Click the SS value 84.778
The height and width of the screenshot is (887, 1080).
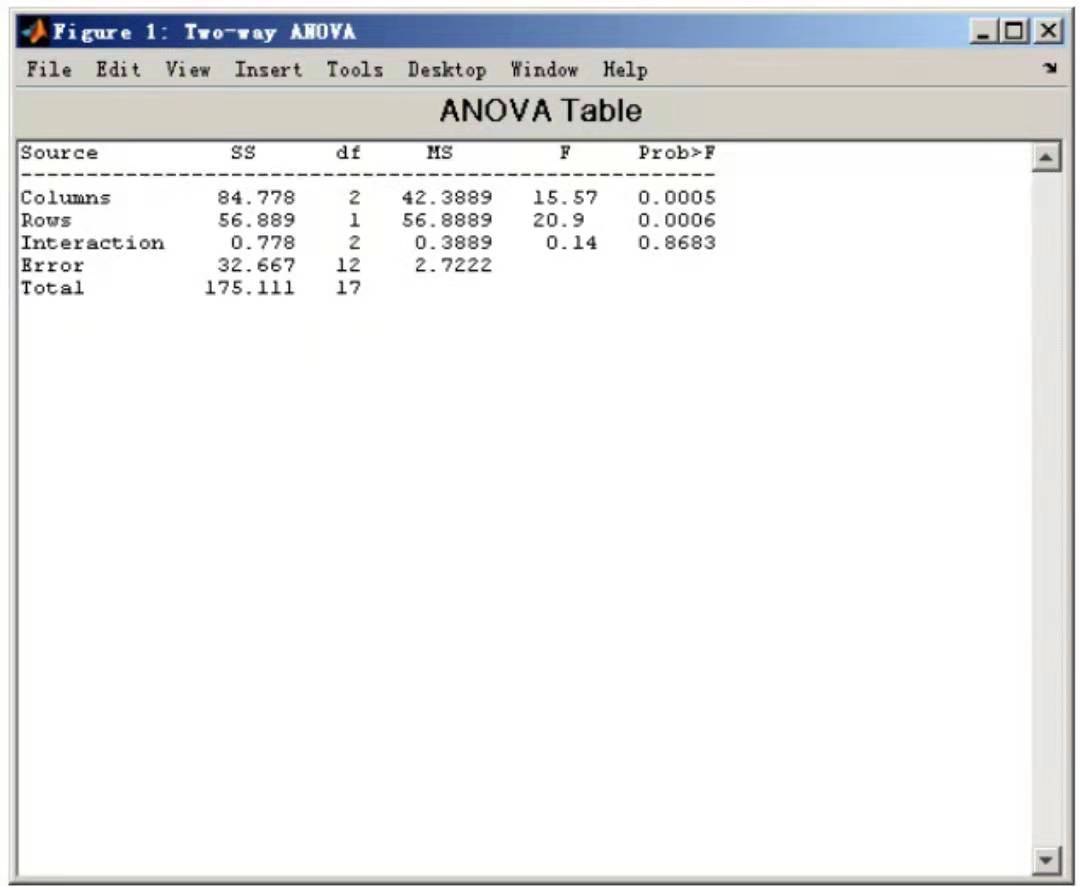click(256, 198)
